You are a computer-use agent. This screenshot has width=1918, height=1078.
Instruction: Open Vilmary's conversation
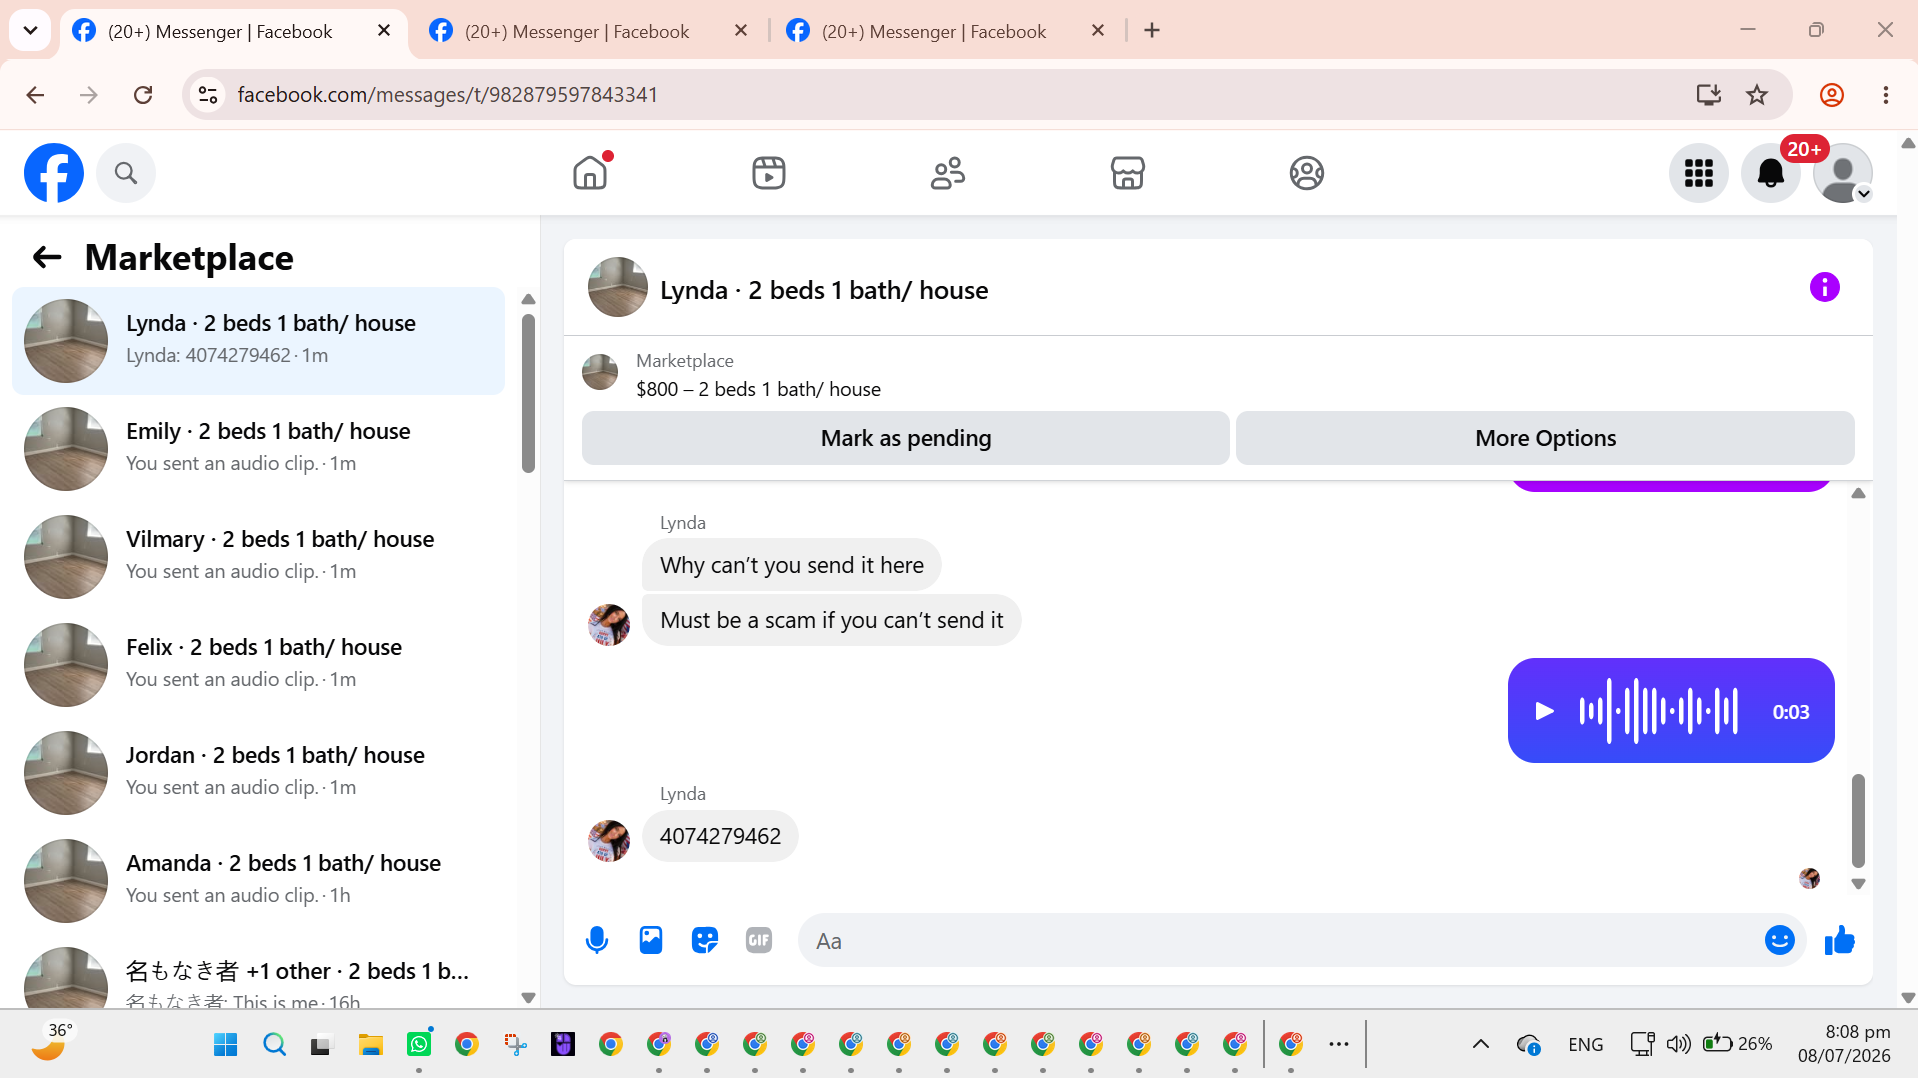coord(258,557)
